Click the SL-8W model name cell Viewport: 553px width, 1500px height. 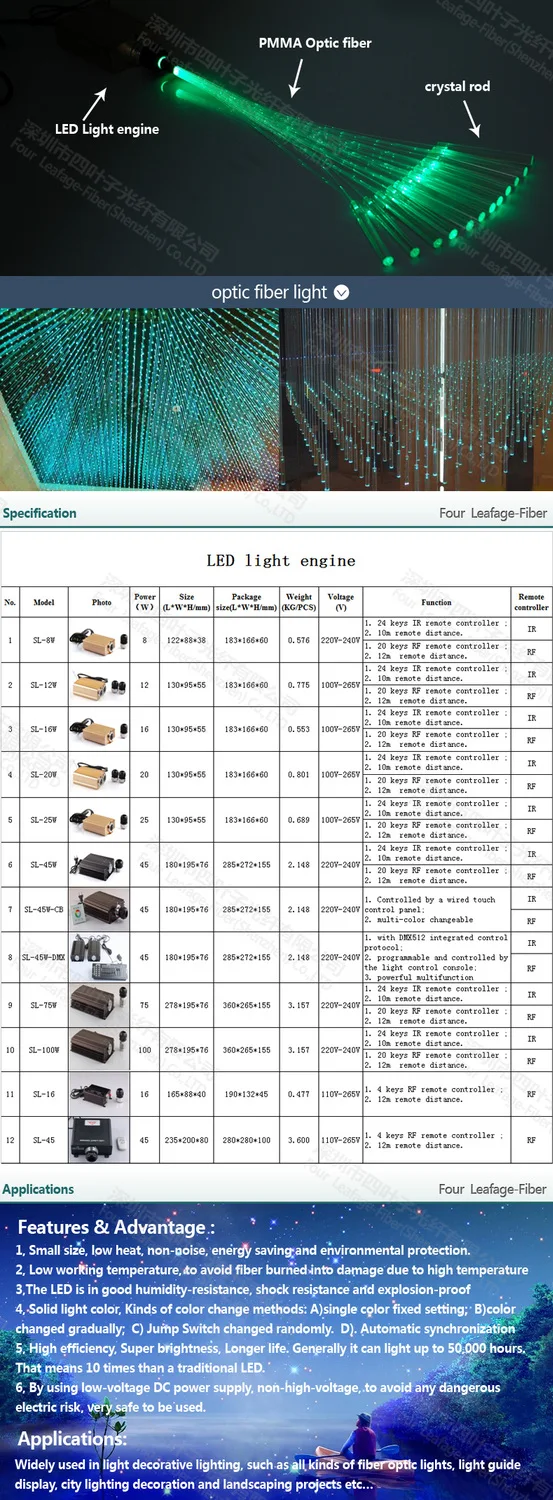(x=44, y=640)
